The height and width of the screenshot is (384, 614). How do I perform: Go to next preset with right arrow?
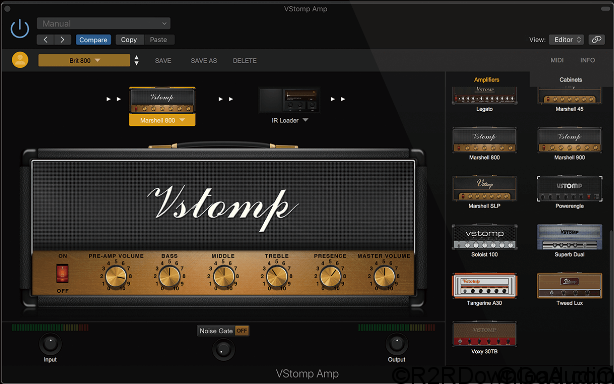pos(62,40)
